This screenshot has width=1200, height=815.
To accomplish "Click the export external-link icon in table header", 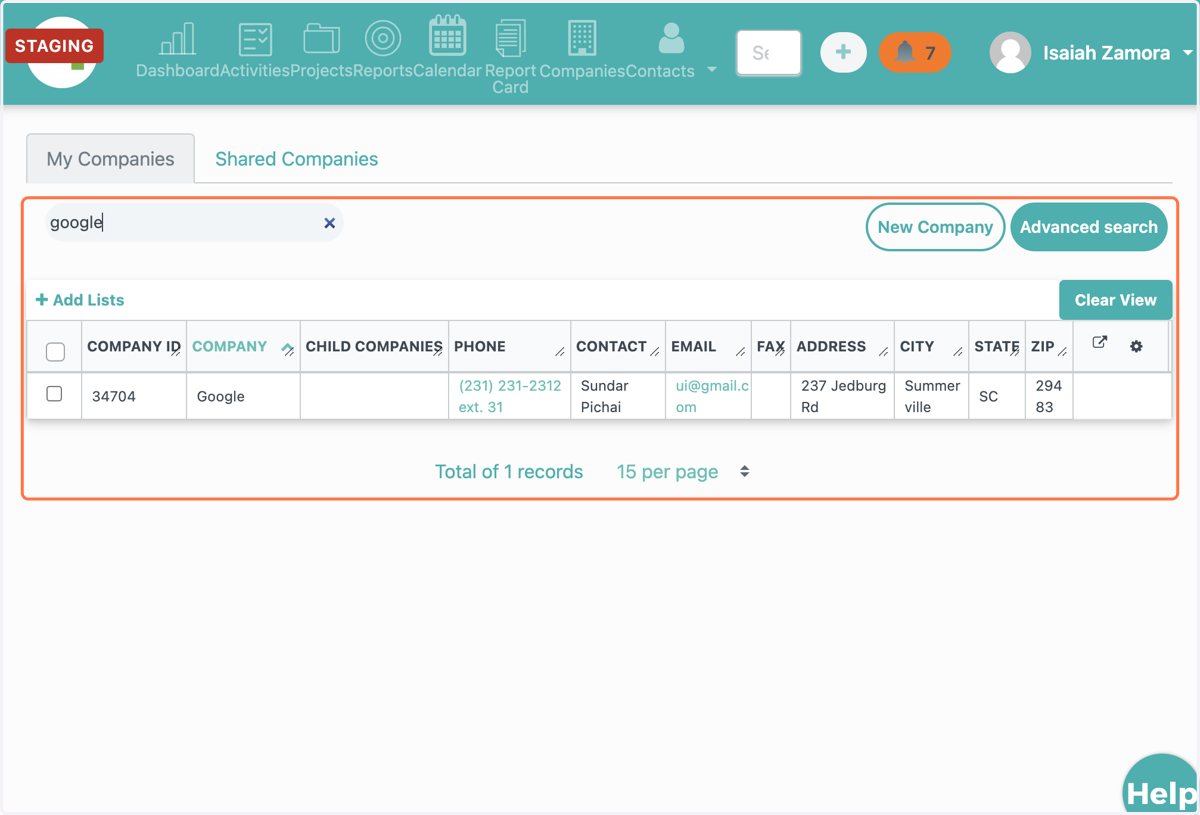I will [1099, 343].
